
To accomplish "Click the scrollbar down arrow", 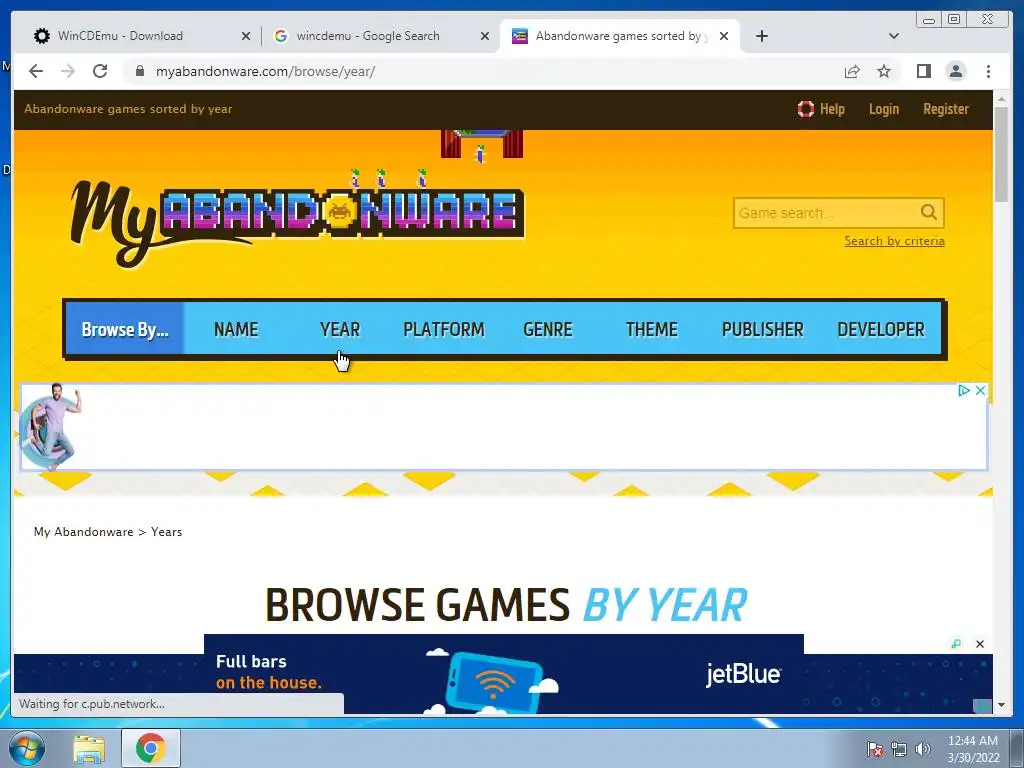I will 1000,705.
